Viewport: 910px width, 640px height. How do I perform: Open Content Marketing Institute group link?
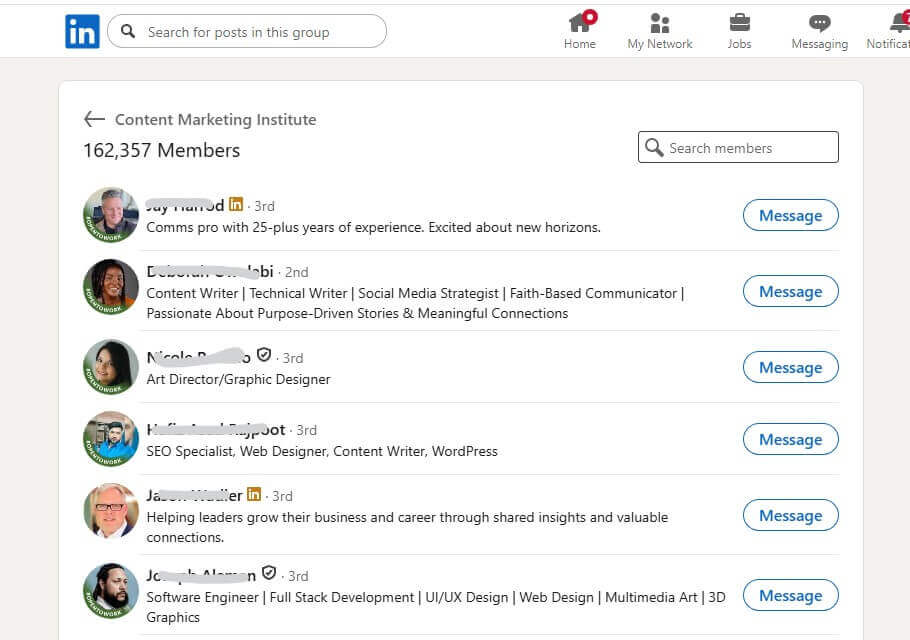215,120
